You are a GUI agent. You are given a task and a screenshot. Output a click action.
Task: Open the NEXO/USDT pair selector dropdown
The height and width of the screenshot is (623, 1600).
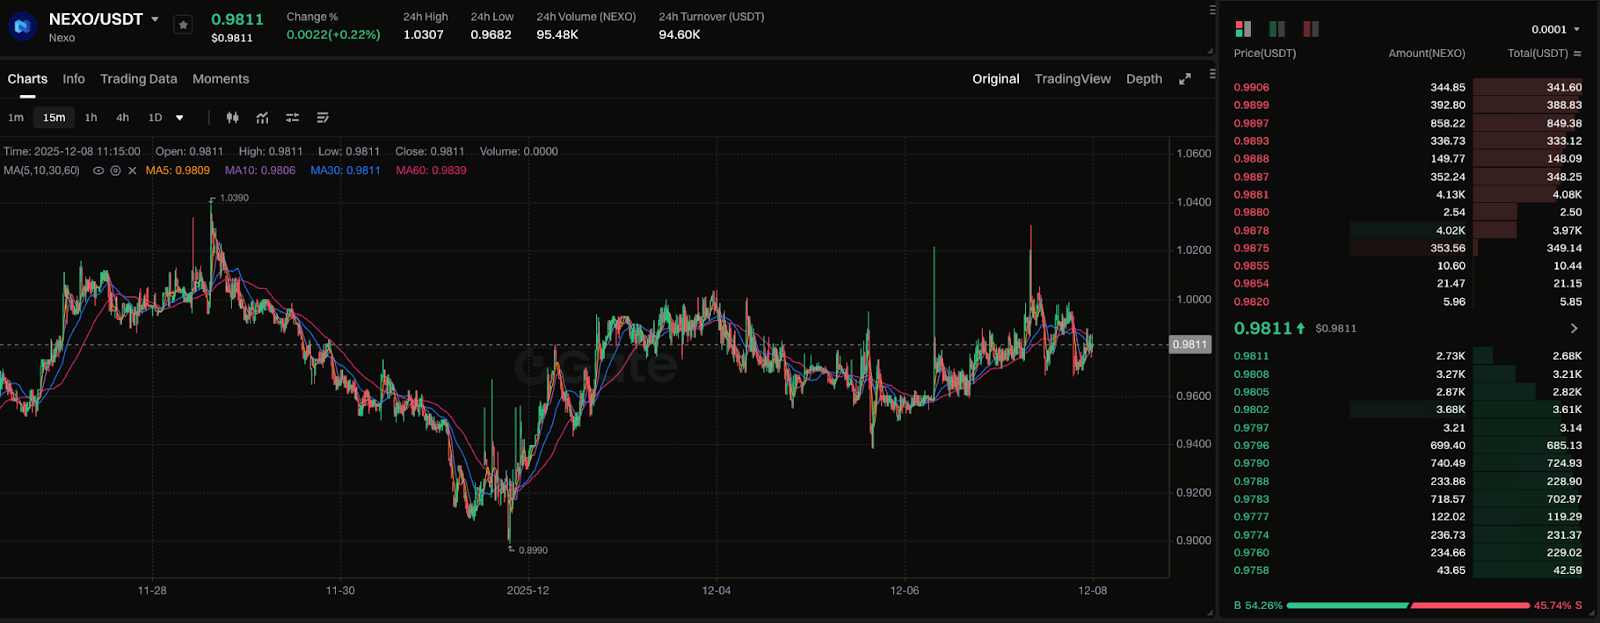point(155,19)
